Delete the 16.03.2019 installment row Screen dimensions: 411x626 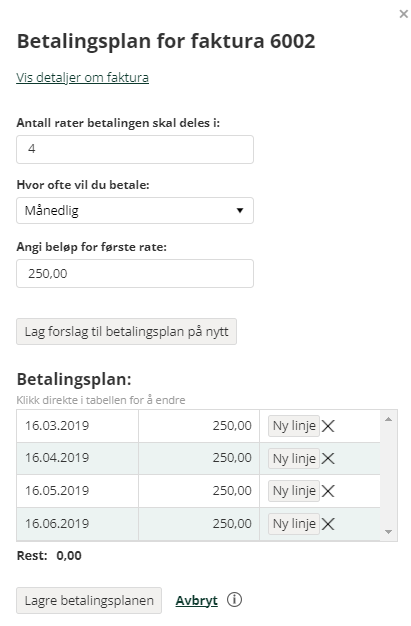(328, 426)
